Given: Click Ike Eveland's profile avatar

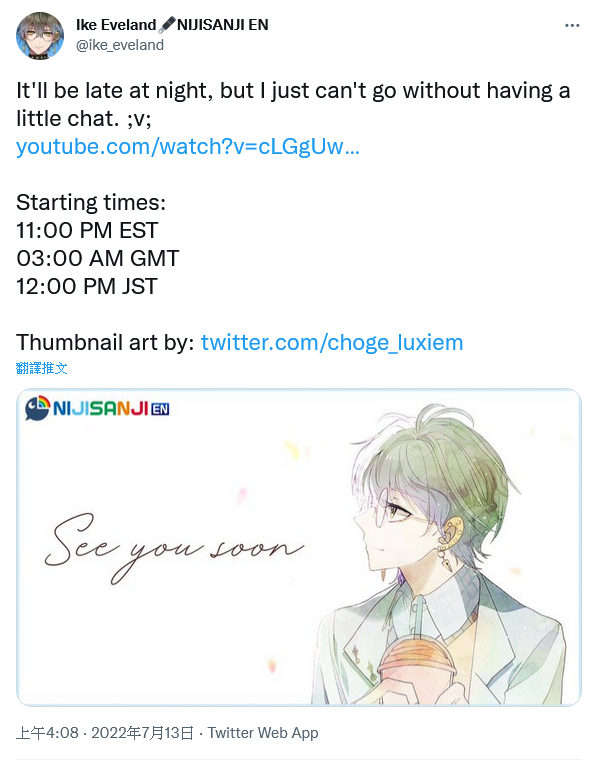Looking at the screenshot, I should coord(40,36).
